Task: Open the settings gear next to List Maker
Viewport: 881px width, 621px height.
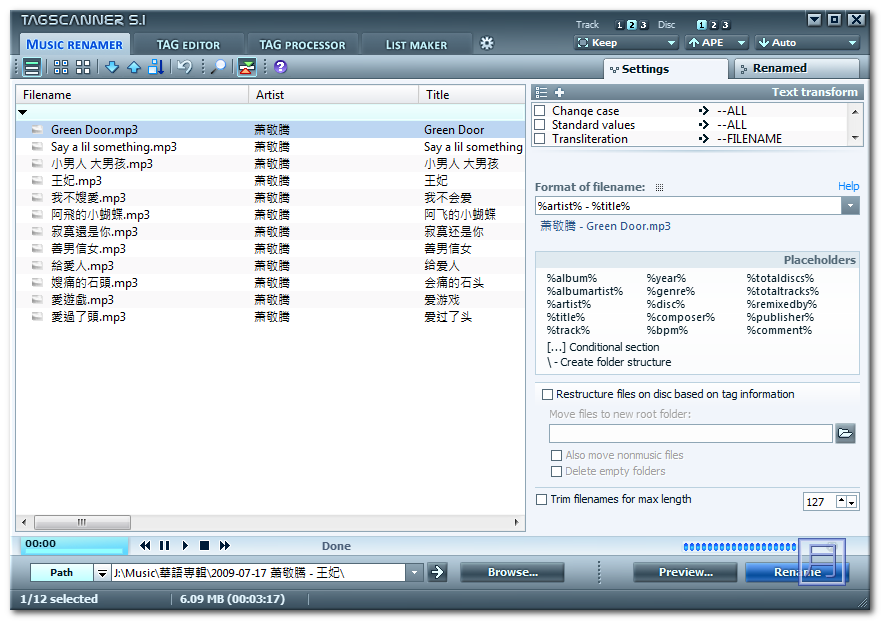Action: [487, 43]
